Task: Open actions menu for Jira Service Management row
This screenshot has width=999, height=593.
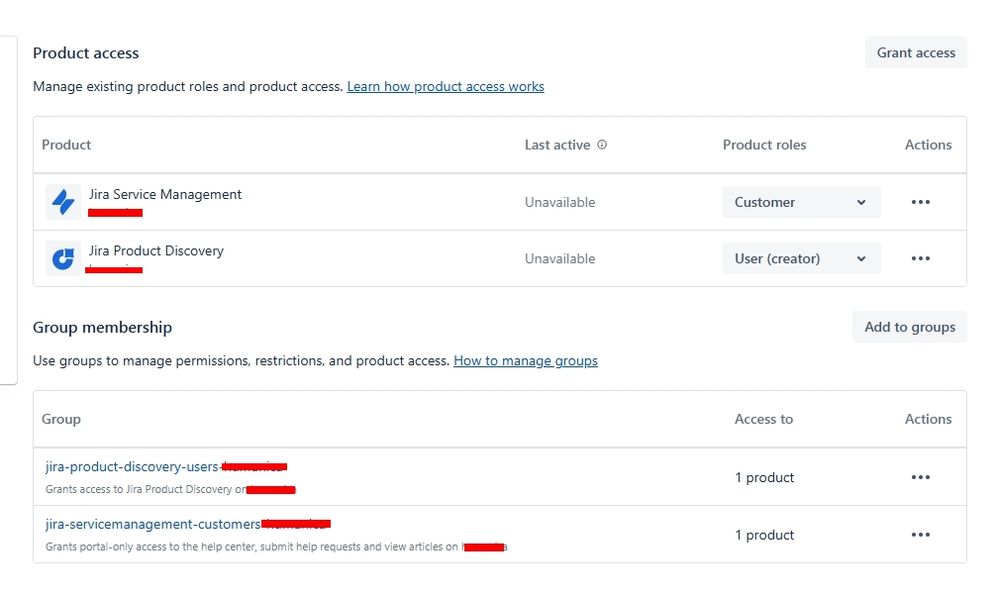Action: [x=920, y=202]
